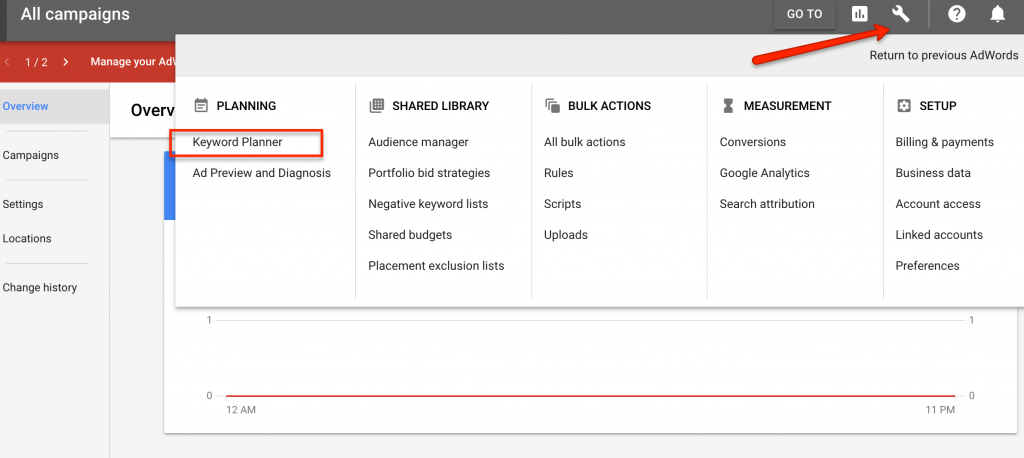Open Account access
Image resolution: width=1024 pixels, height=458 pixels.
pos(938,204)
